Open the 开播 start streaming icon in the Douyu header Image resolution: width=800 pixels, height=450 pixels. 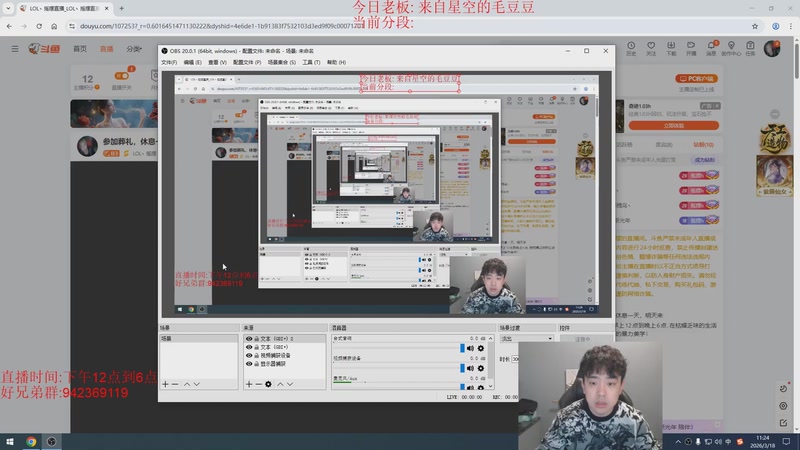[691, 48]
